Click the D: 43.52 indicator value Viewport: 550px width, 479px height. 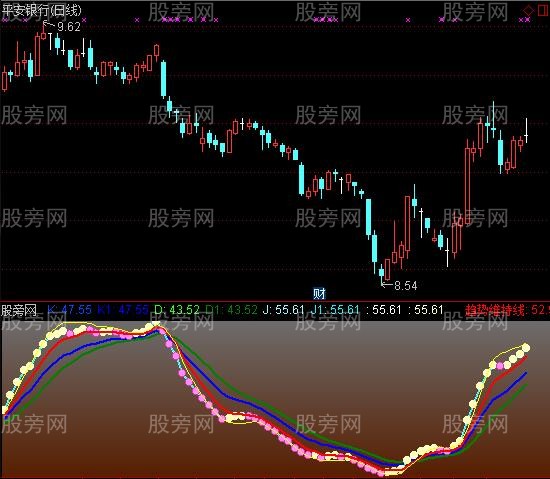pos(177,310)
